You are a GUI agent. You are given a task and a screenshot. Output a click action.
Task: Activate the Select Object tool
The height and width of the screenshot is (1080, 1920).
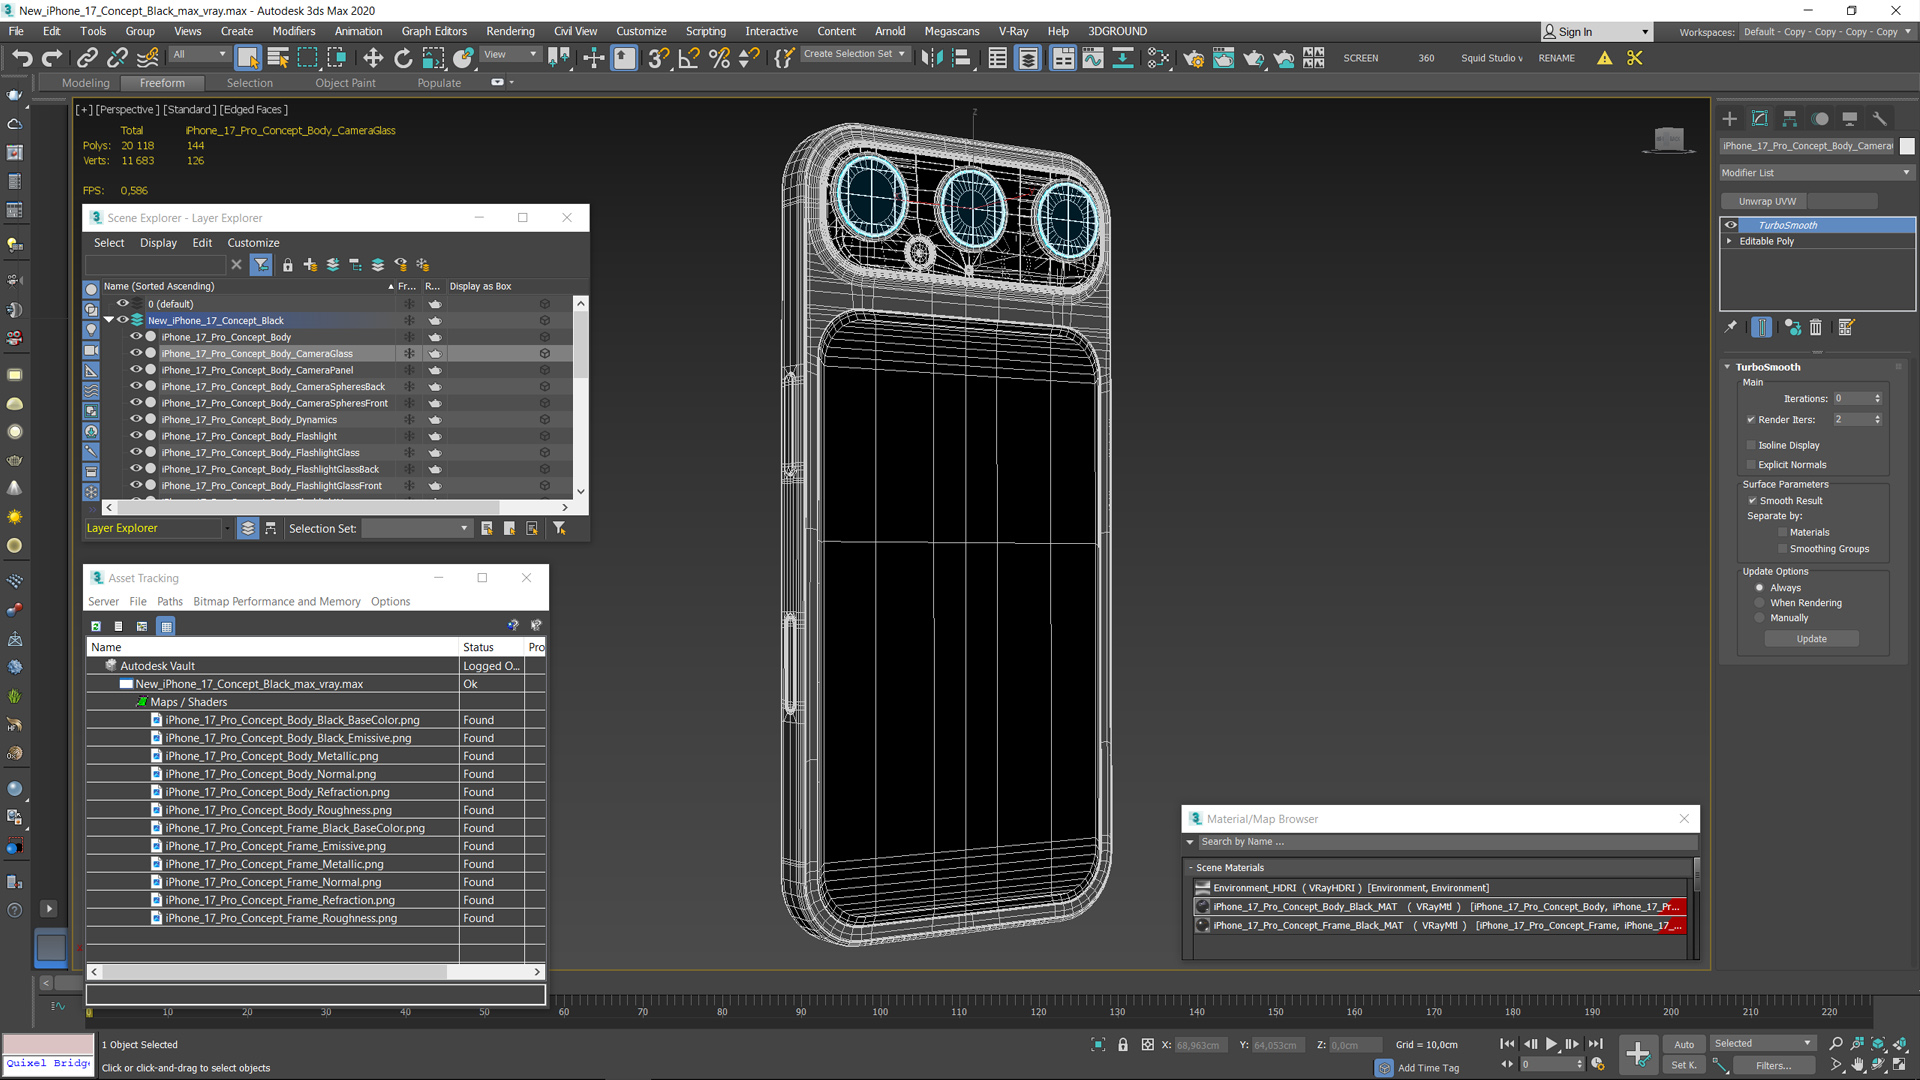[x=248, y=58]
